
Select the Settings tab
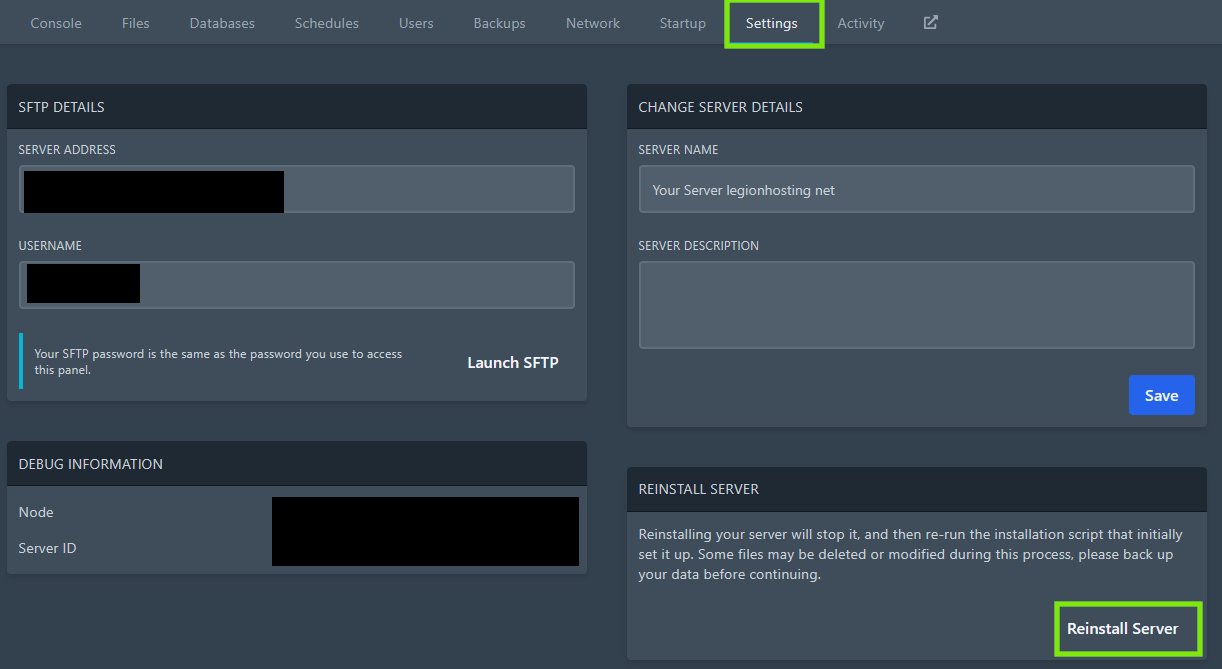772,23
